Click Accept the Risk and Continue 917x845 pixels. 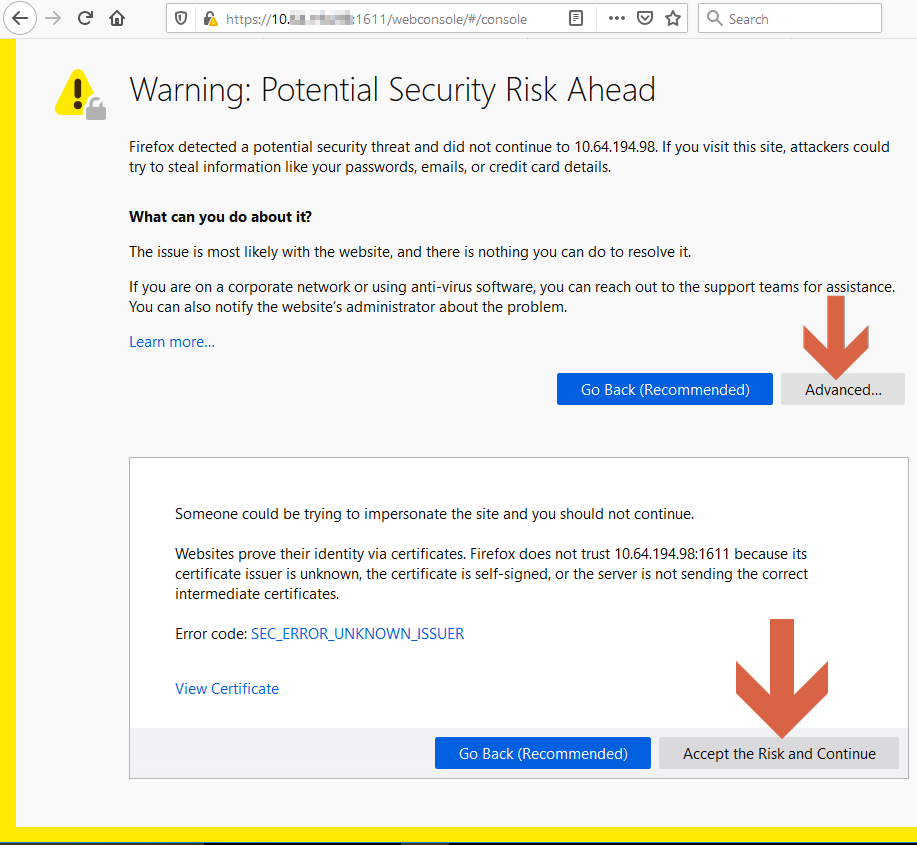pyautogui.click(x=778, y=753)
